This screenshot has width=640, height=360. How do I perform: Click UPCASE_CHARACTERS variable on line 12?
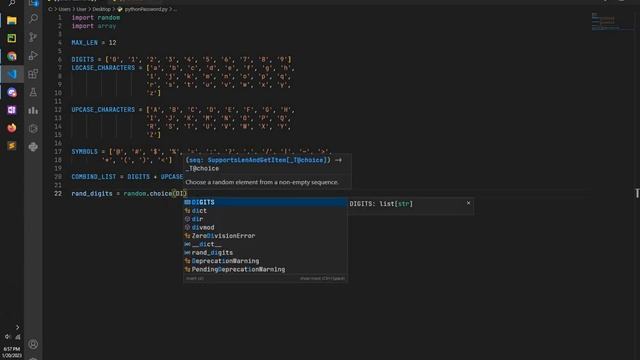pos(103,110)
